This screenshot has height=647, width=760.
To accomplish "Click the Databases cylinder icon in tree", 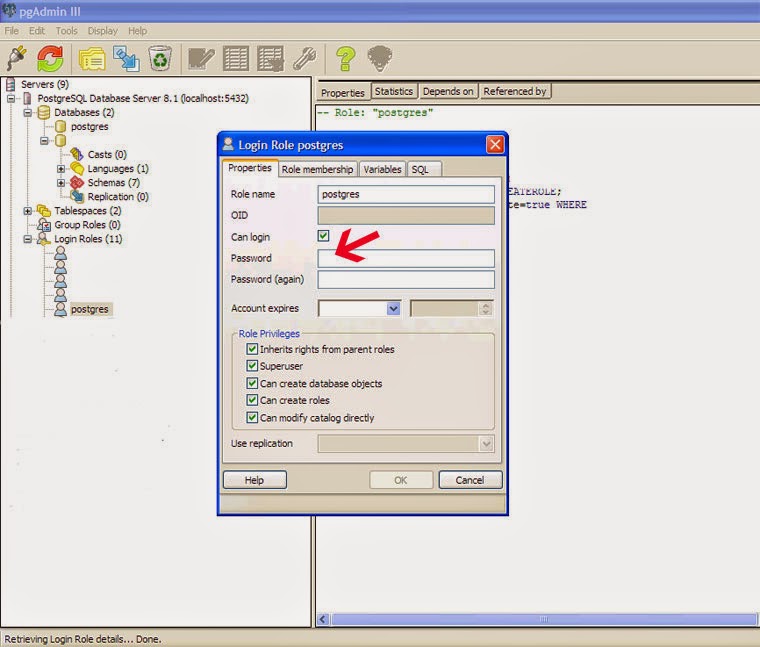I will [x=44, y=112].
